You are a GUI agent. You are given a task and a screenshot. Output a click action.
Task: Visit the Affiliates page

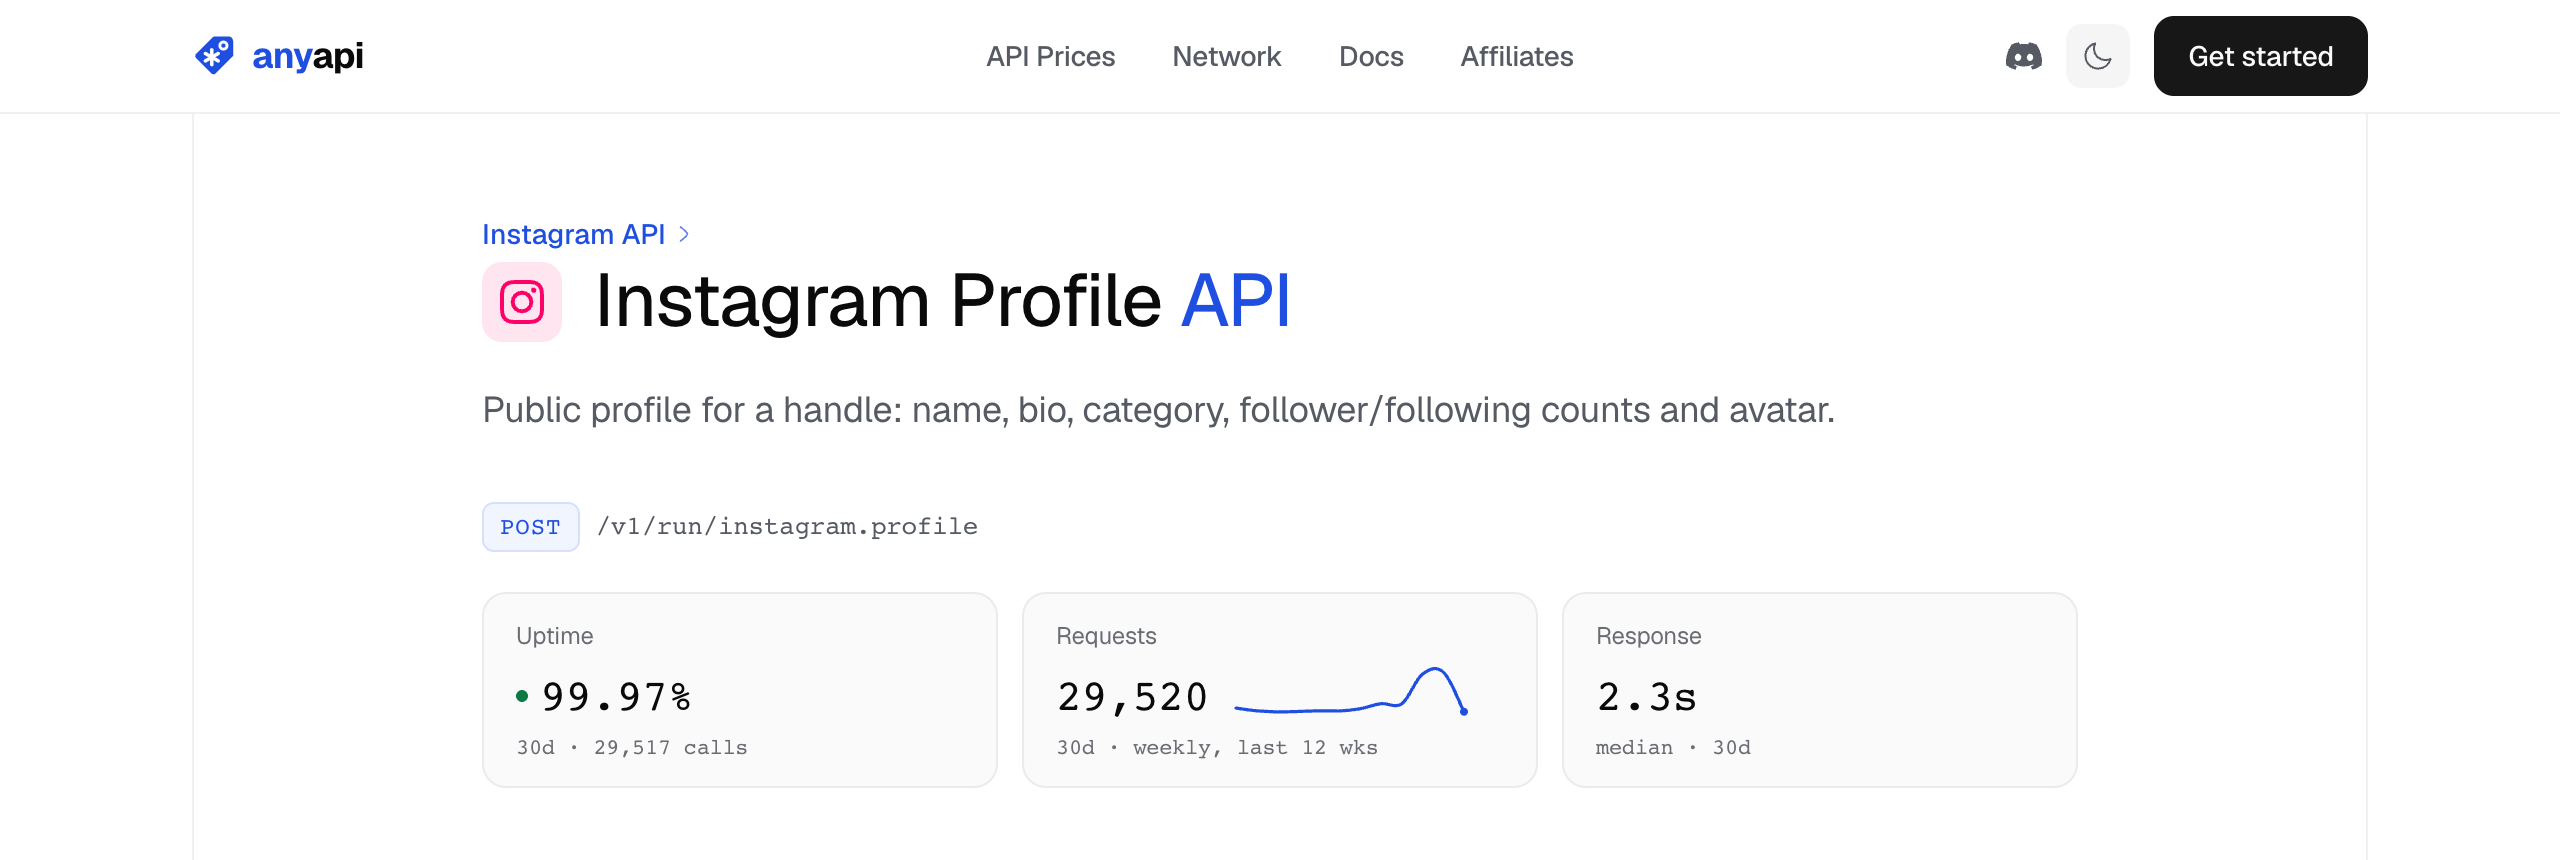coord(1517,56)
